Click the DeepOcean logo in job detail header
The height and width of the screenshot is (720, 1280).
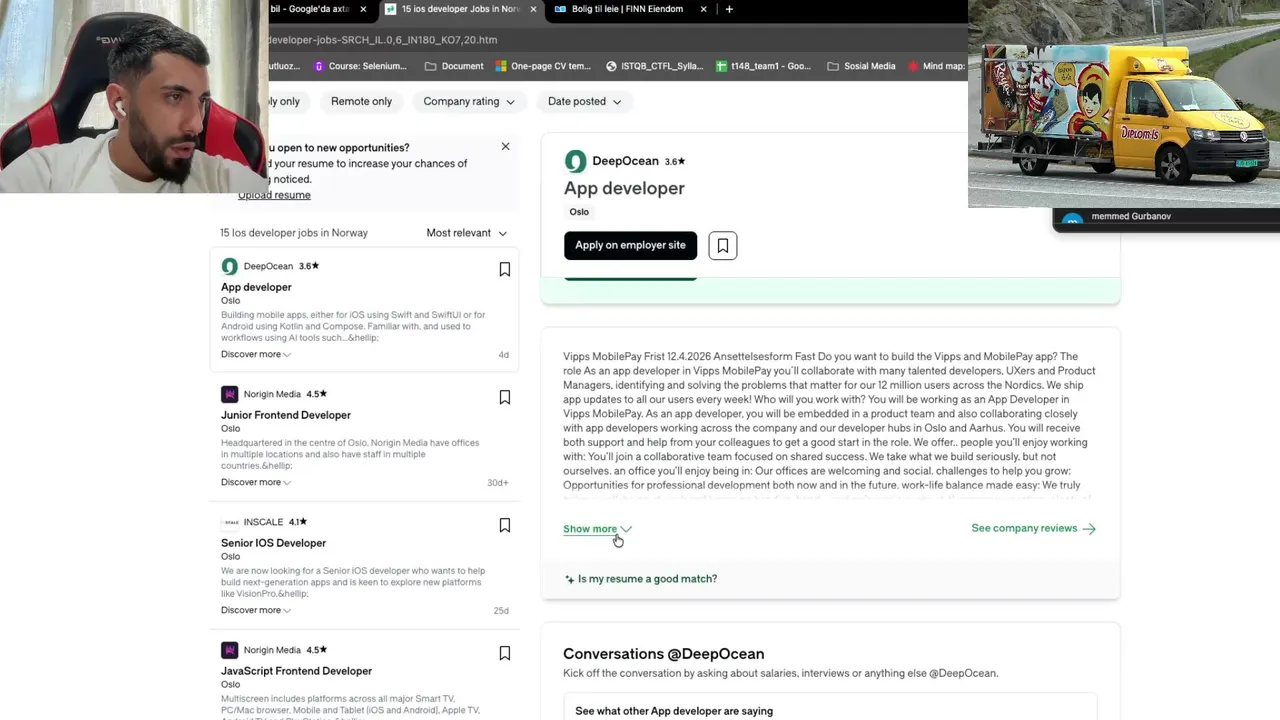(x=575, y=161)
